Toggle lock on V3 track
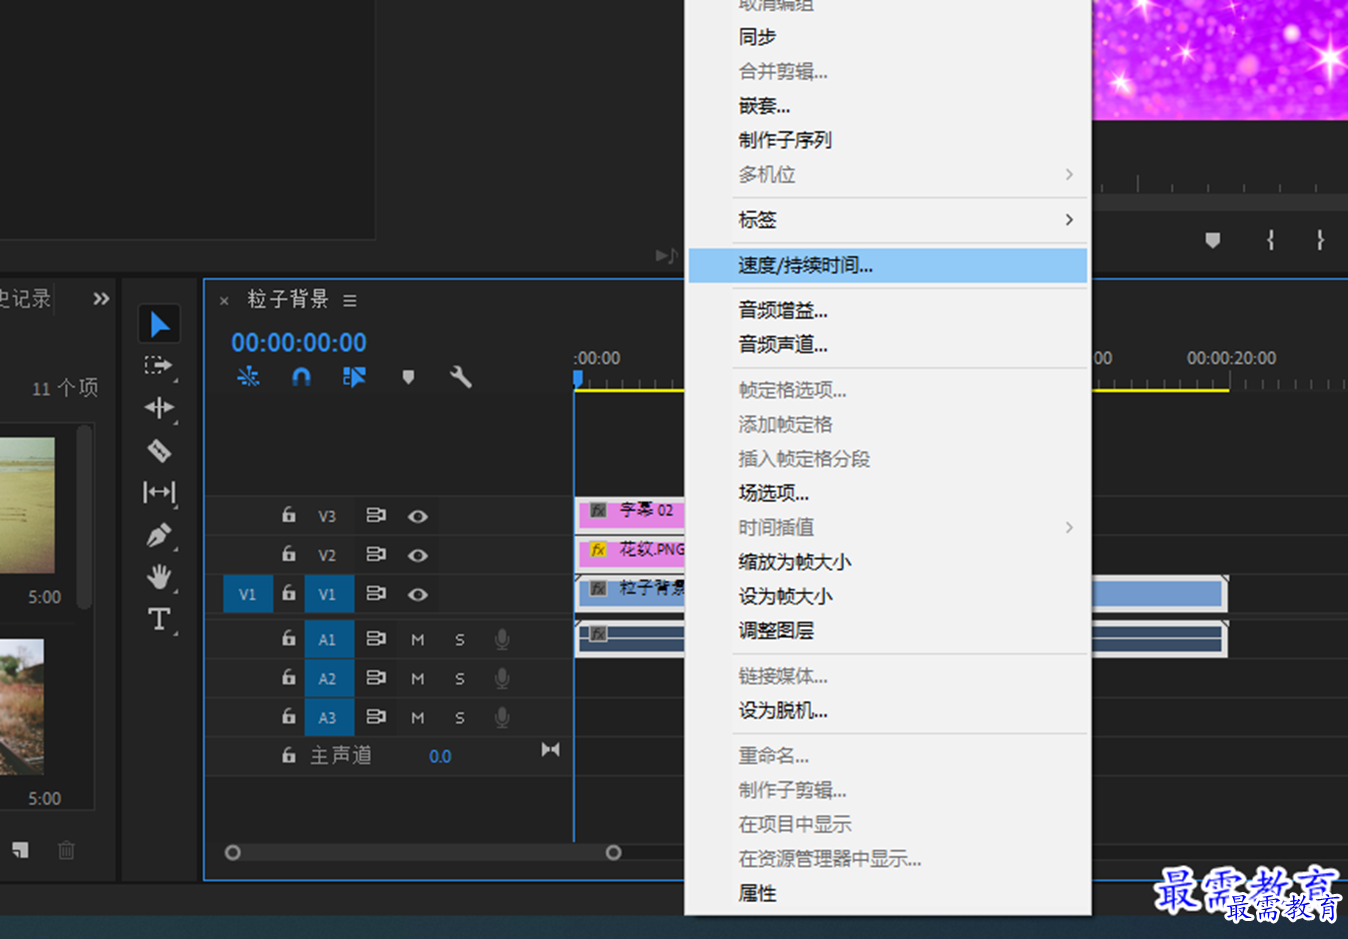1348x939 pixels. point(288,514)
